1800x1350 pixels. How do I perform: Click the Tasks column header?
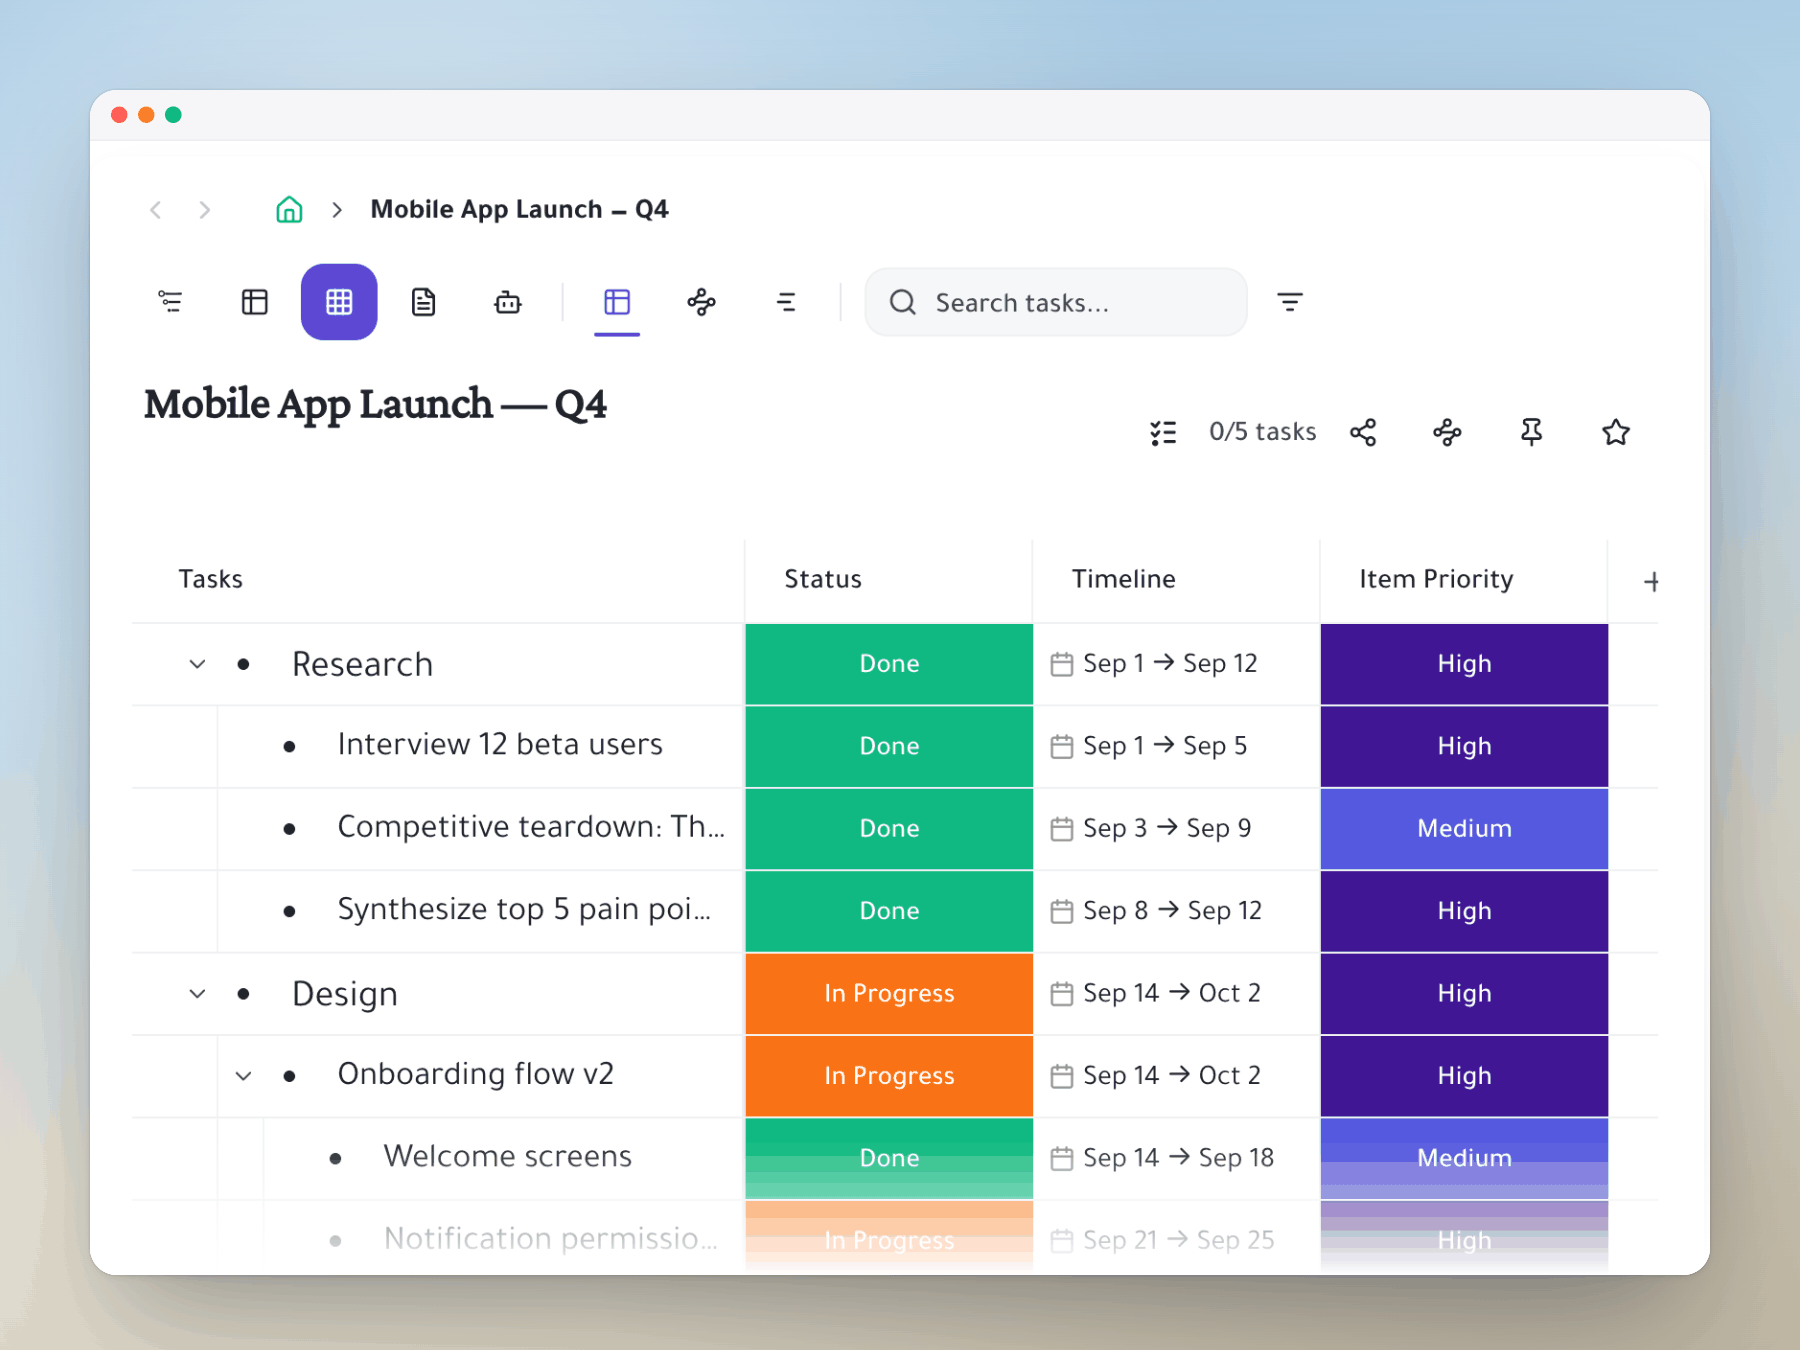210,579
